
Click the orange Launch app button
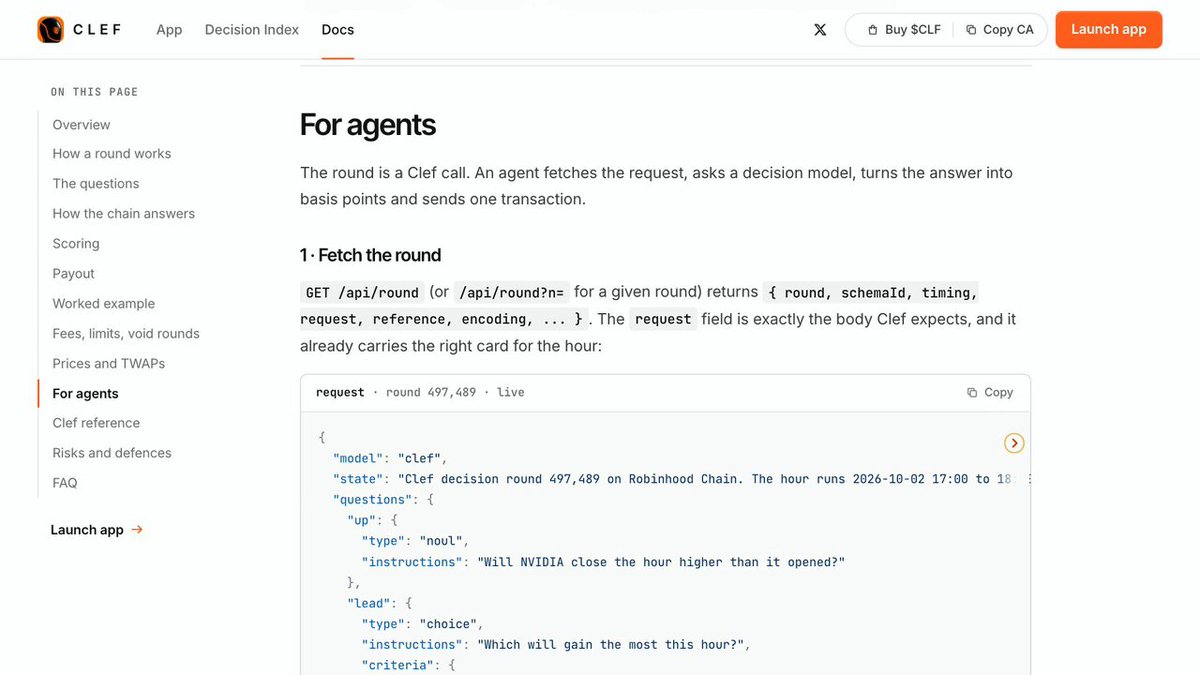pyautogui.click(x=1109, y=30)
